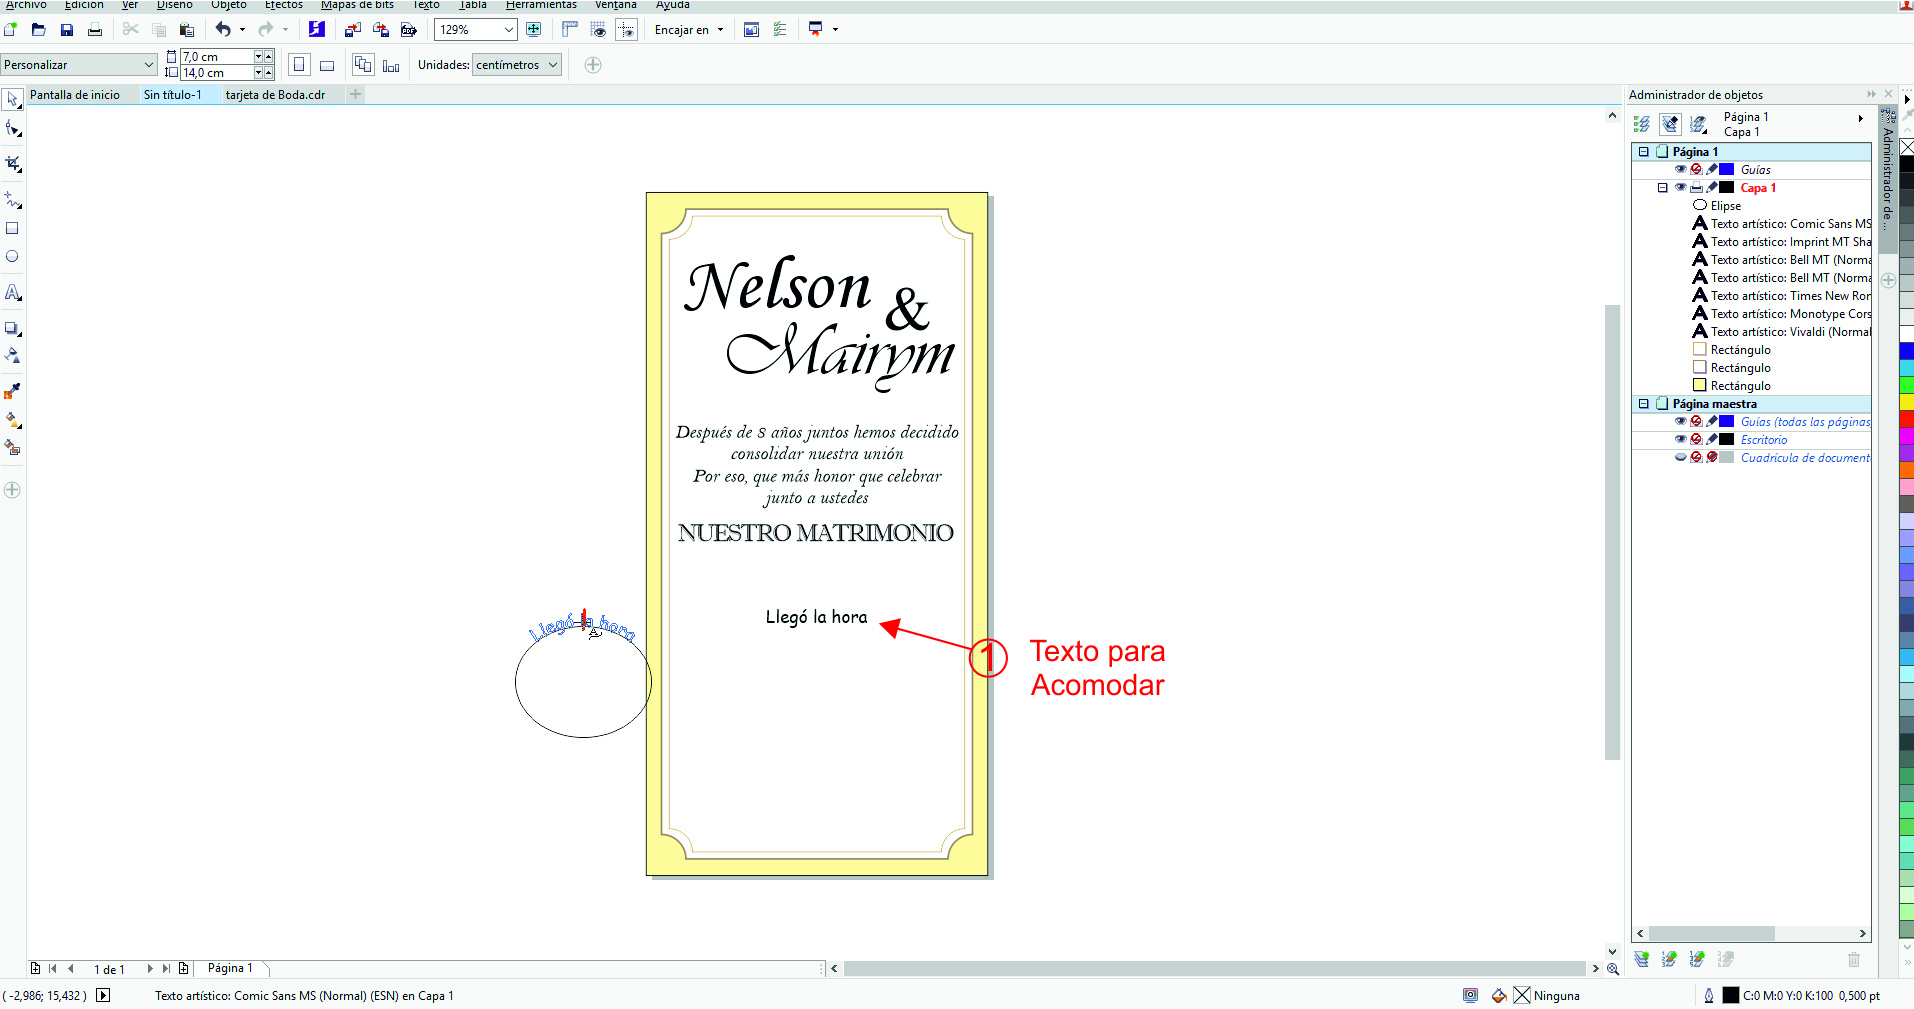Toggle Show rulers button
This screenshot has height=1009, width=1914.
(x=570, y=30)
